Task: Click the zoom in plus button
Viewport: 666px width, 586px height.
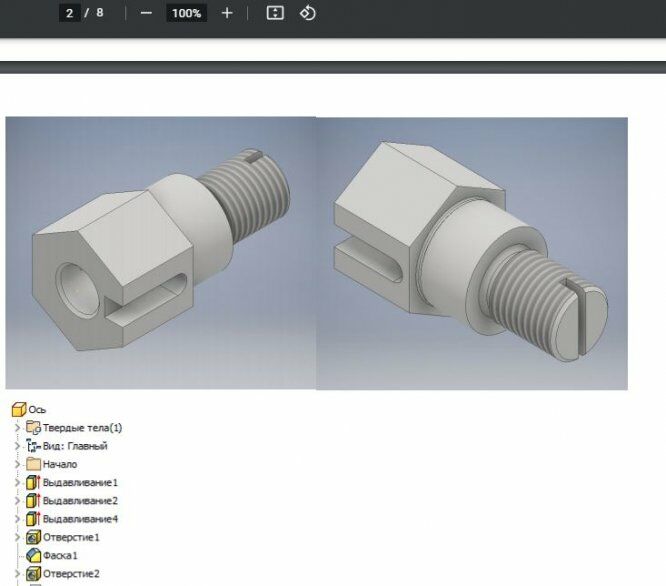Action: [x=227, y=13]
